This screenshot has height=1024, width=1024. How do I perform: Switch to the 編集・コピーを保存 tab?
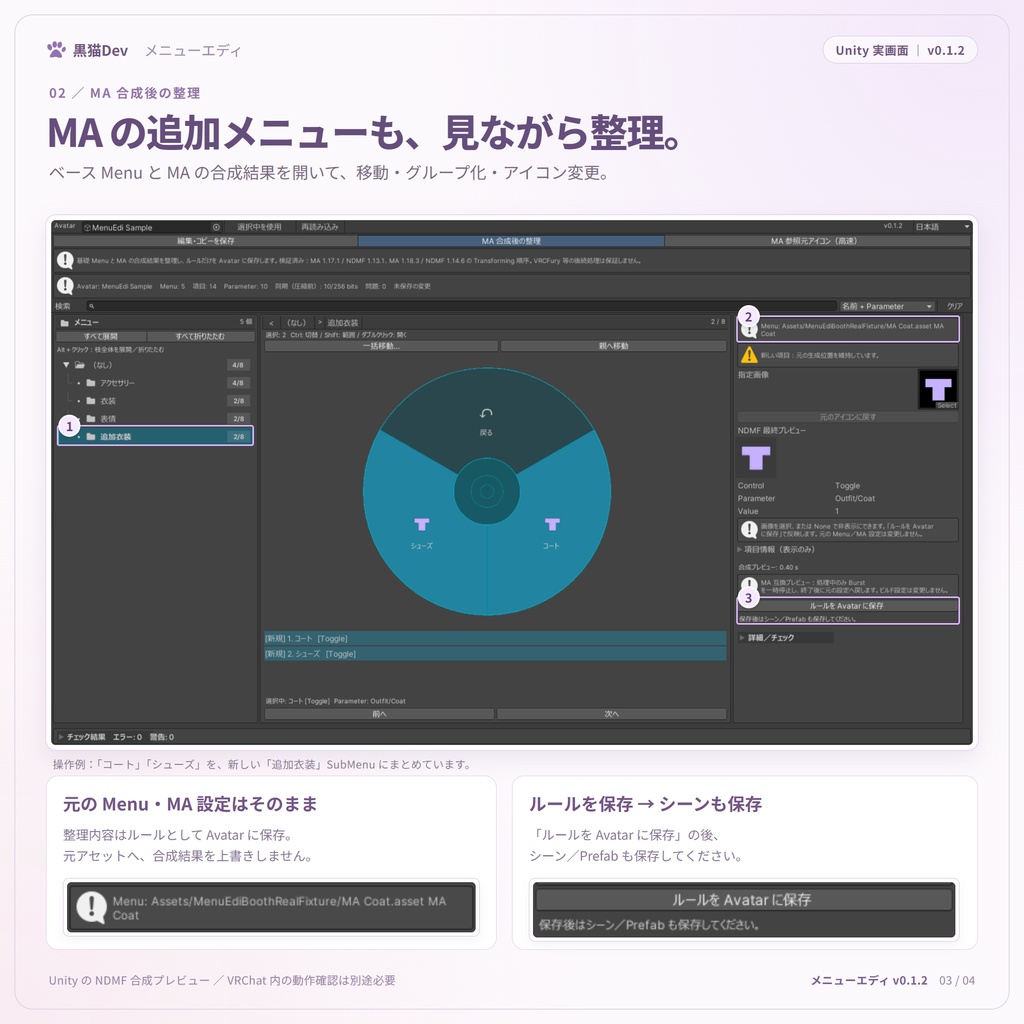point(206,241)
